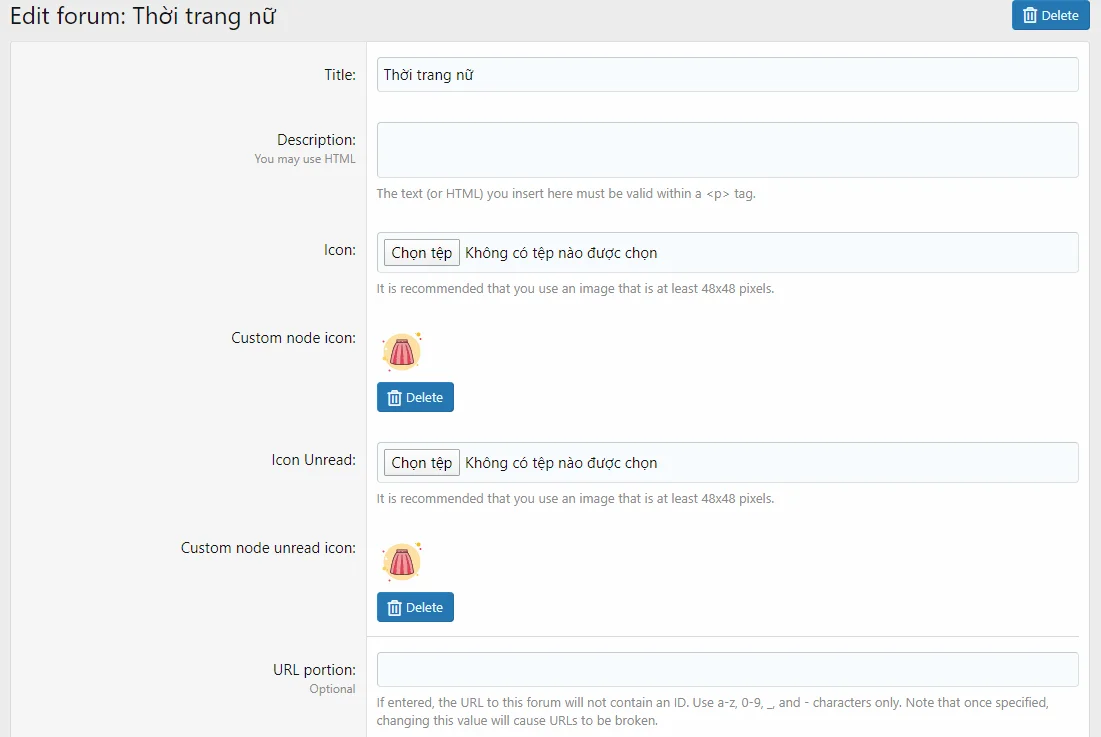
Task: Click the 'Icon:' field label
Action: 339,250
